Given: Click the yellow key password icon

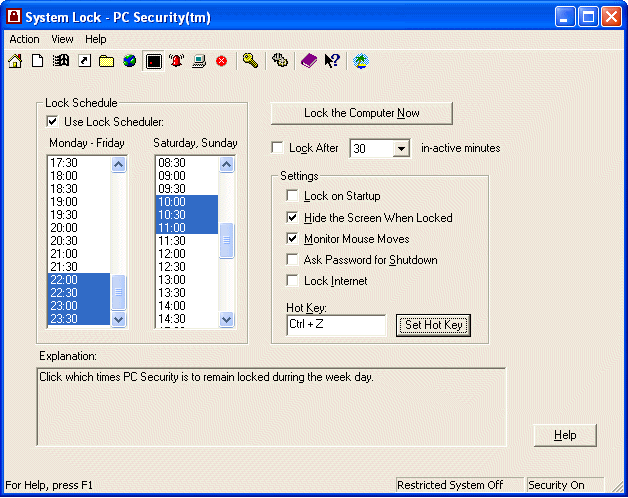Looking at the screenshot, I should point(250,61).
